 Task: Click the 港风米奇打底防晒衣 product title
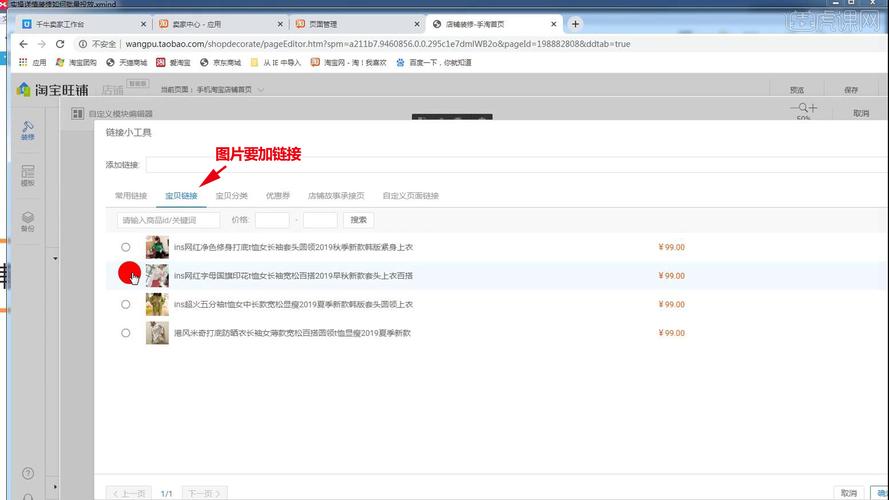[292, 333]
